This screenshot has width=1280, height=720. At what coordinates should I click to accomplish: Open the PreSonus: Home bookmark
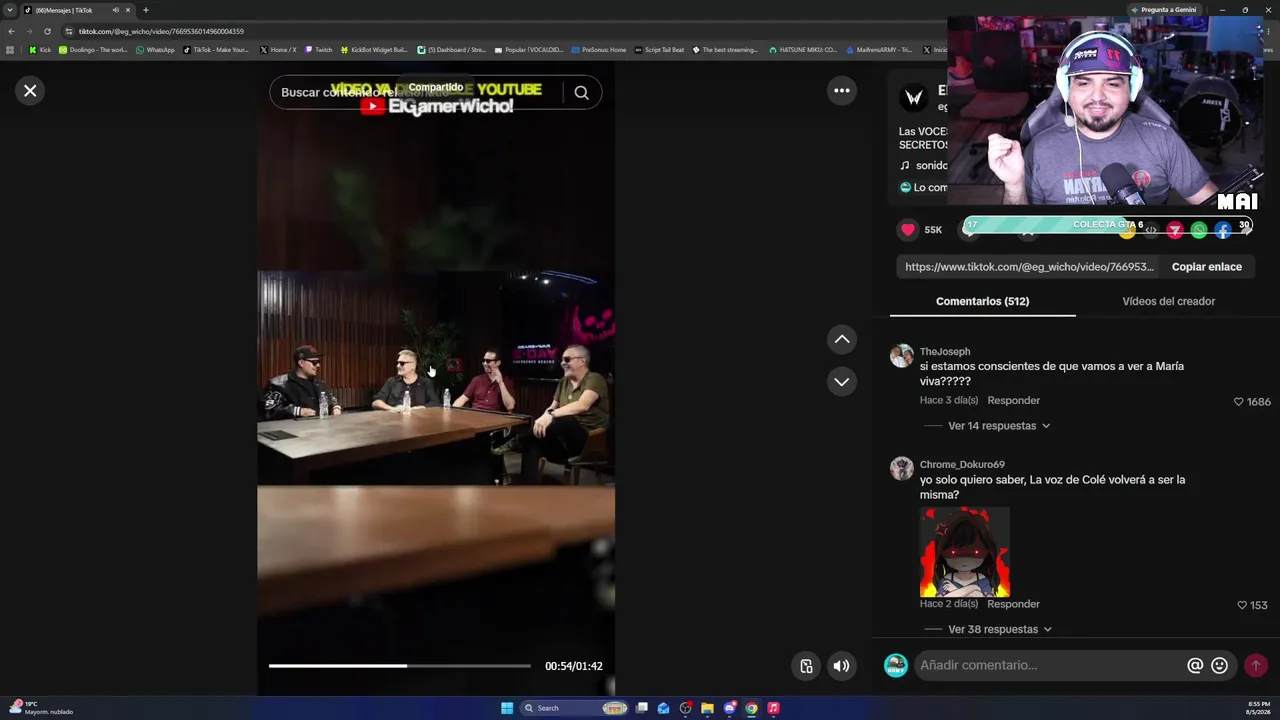coord(598,50)
